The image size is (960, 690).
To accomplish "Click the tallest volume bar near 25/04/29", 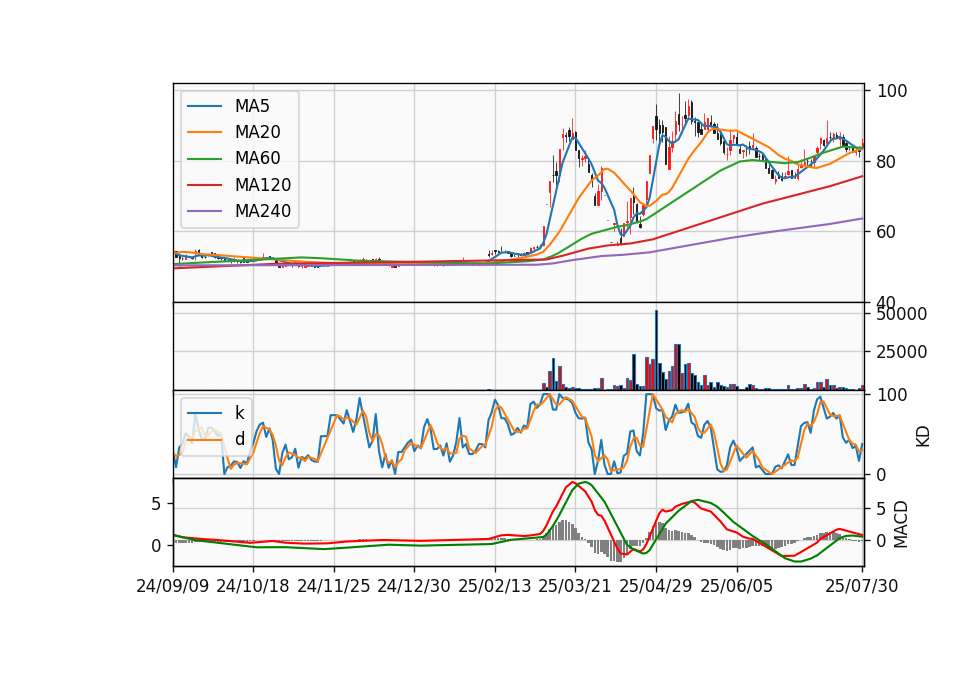I will click(656, 350).
